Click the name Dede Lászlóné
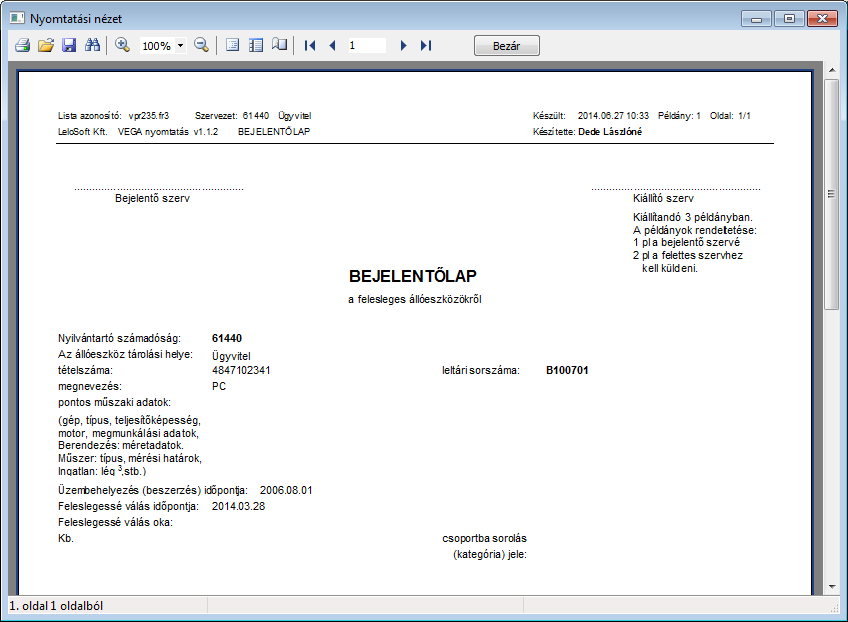This screenshot has width=848, height=622. tap(610, 132)
